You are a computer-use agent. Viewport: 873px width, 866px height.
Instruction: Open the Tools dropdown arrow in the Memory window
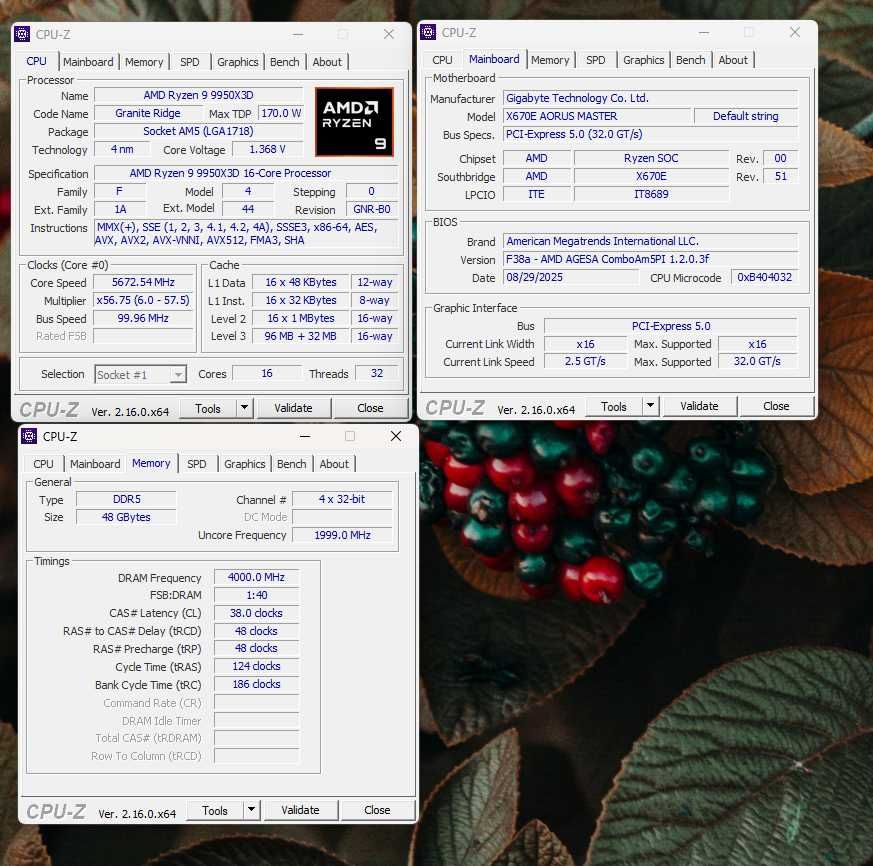pos(252,809)
